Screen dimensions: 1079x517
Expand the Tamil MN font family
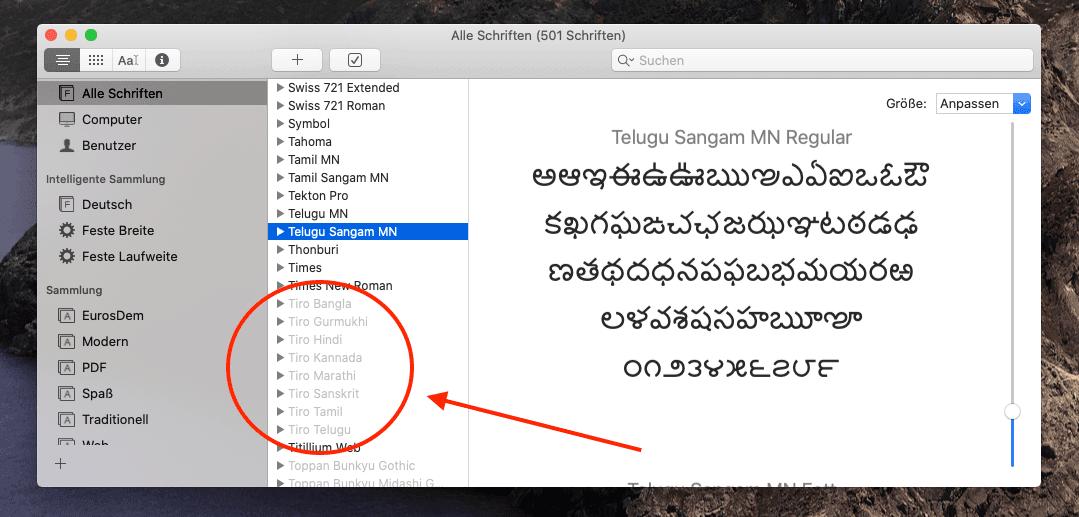pos(280,160)
